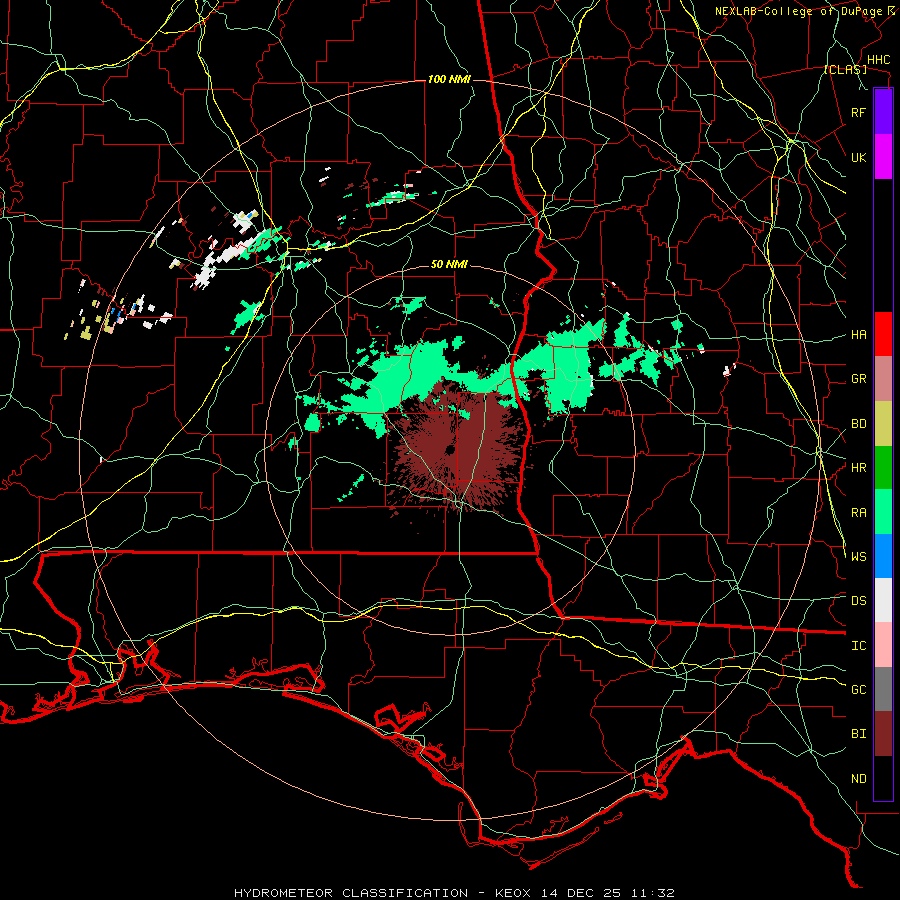This screenshot has height=900, width=900.
Task: Click the DS white legend swatch
Action: (883, 600)
